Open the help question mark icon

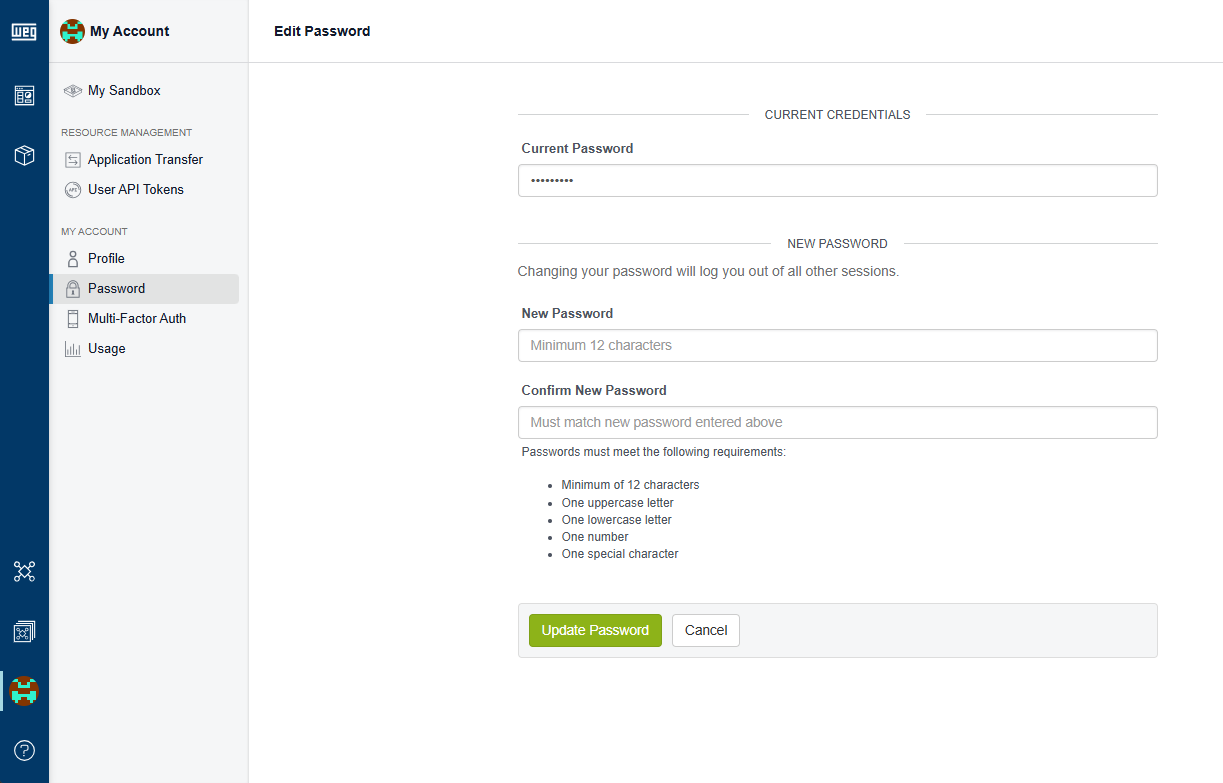(x=24, y=750)
